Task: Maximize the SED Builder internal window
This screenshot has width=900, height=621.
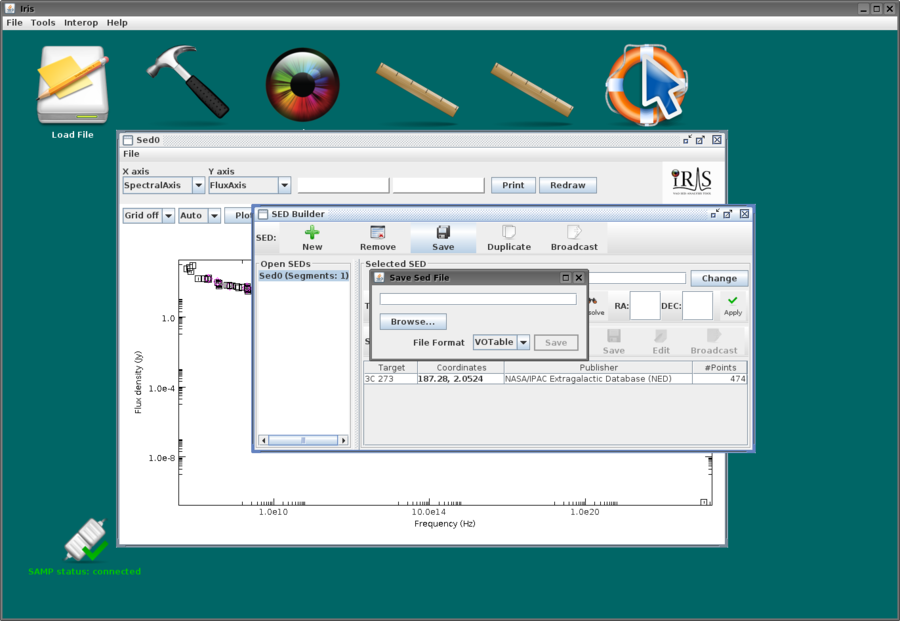Action: (x=728, y=214)
